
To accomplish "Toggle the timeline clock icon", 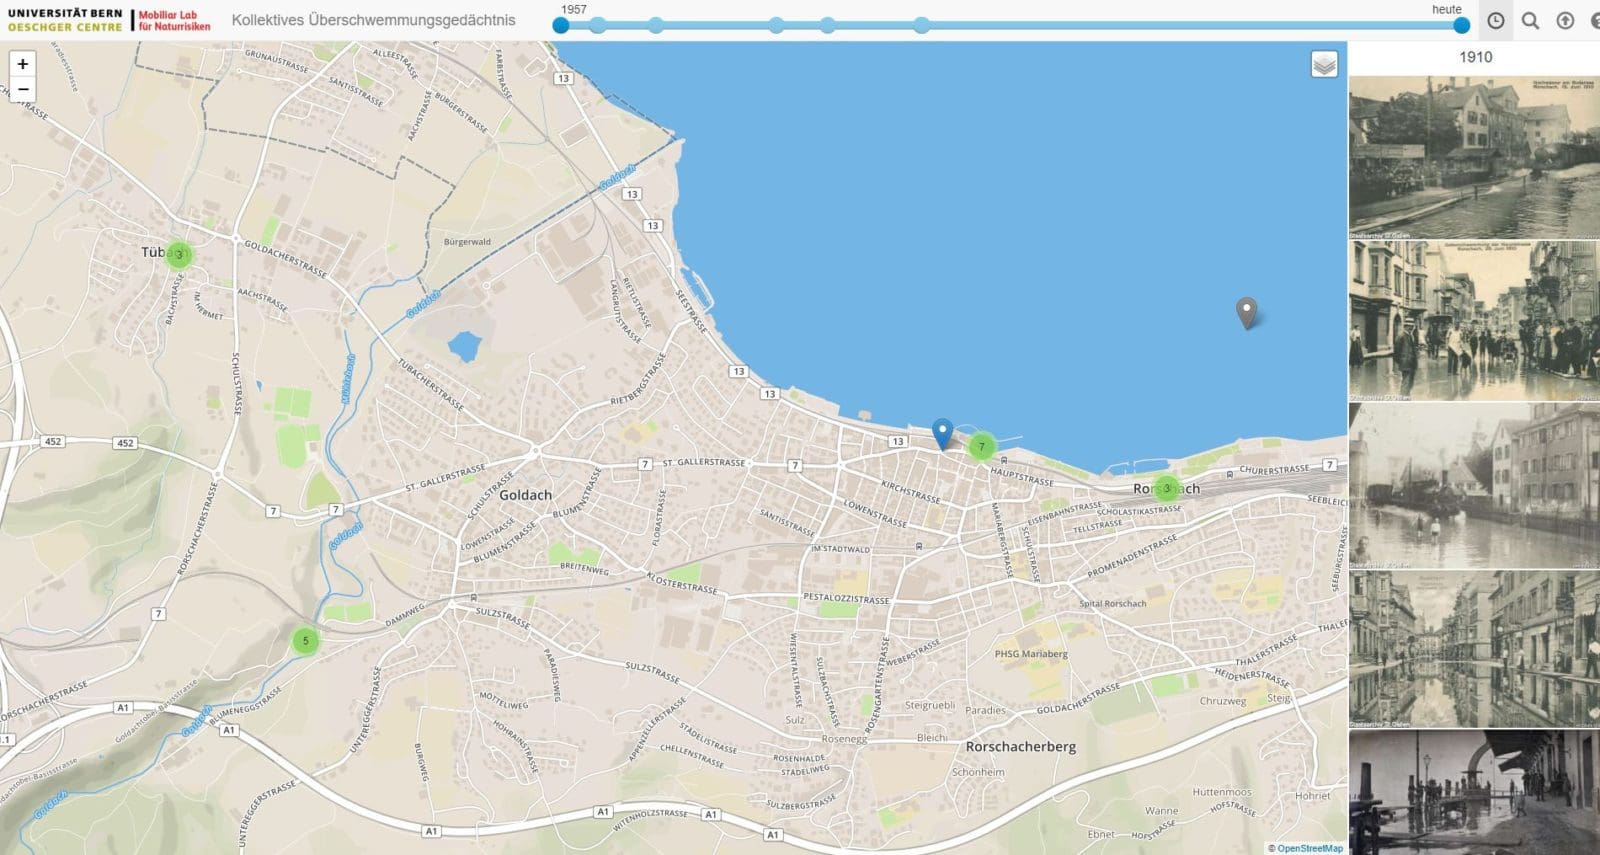I will (1496, 21).
